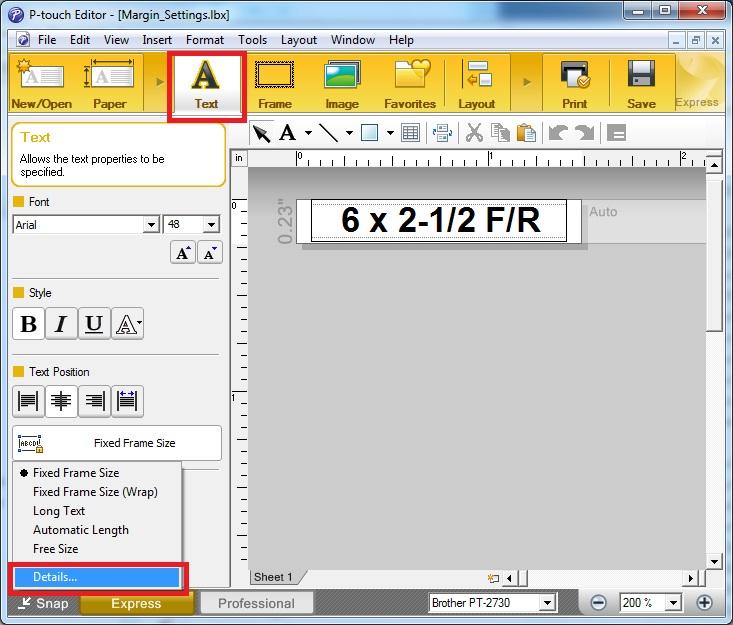Click the Text tool icon in ribbon
Viewport: 733px width, 625px height.
point(206,83)
